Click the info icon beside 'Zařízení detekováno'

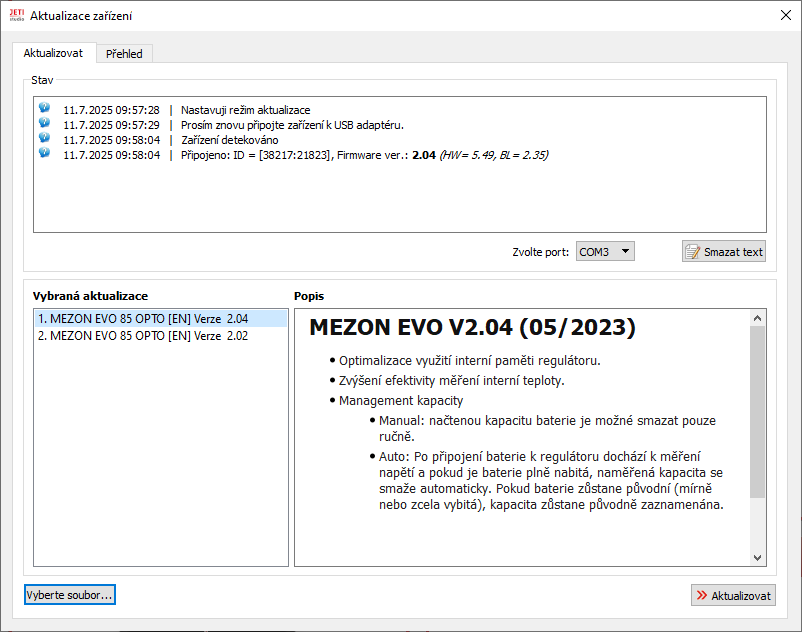tap(44, 137)
